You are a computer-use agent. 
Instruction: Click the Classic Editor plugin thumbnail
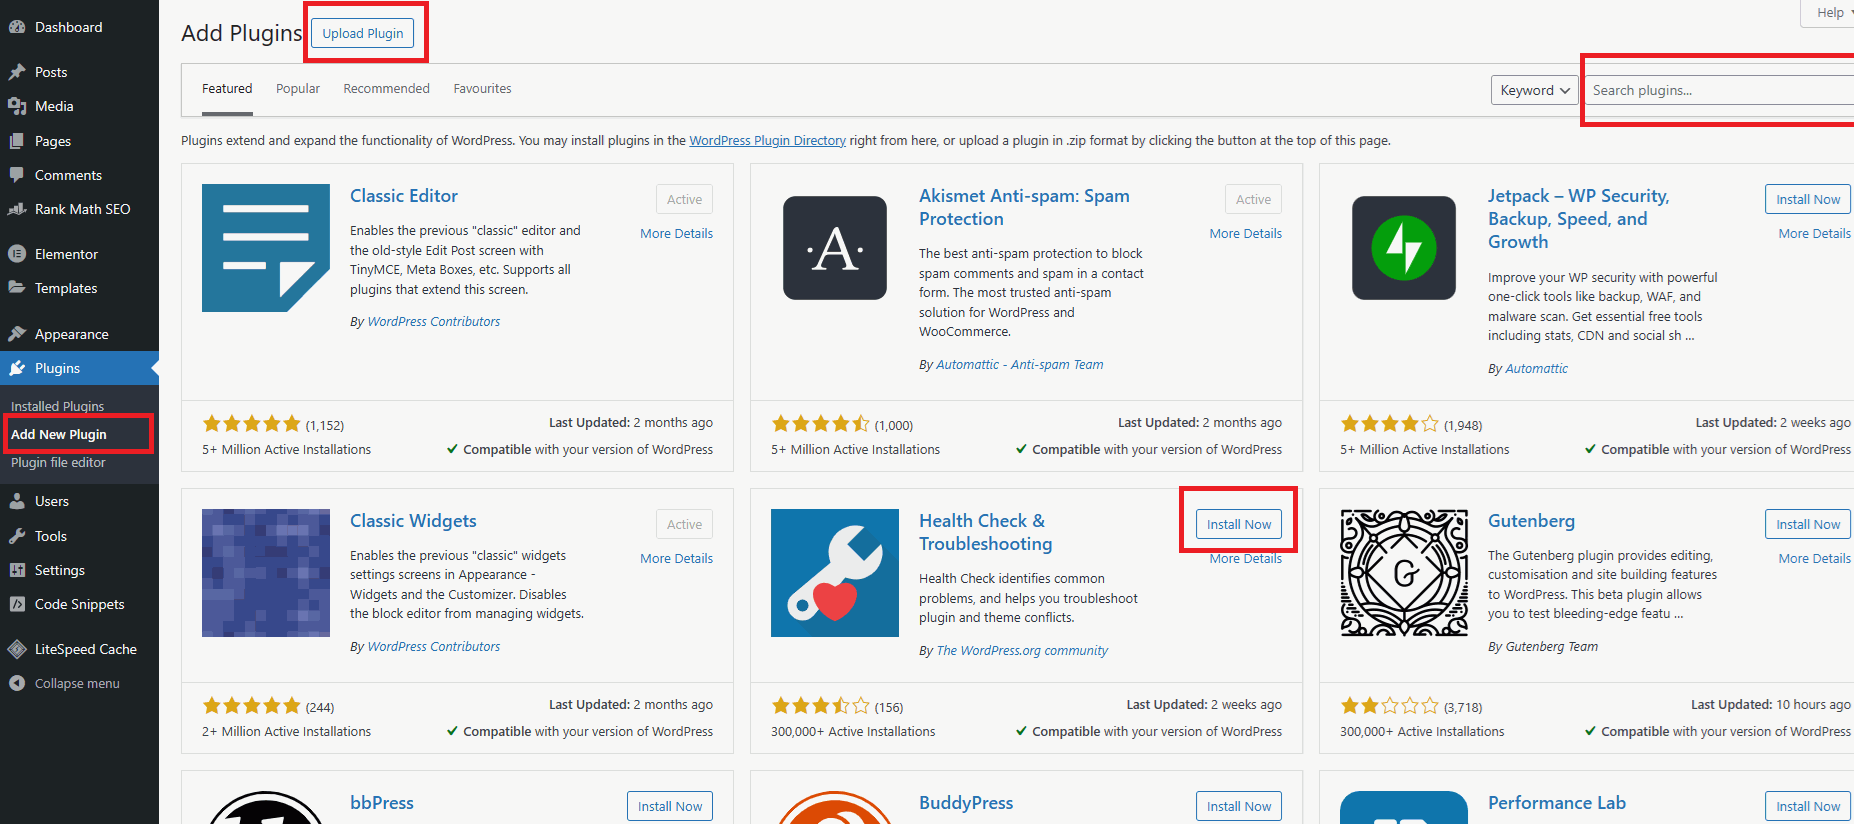pos(266,248)
